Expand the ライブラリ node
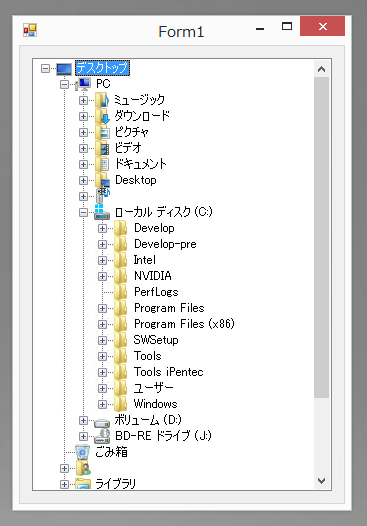This screenshot has height=526, width=367. [64, 484]
